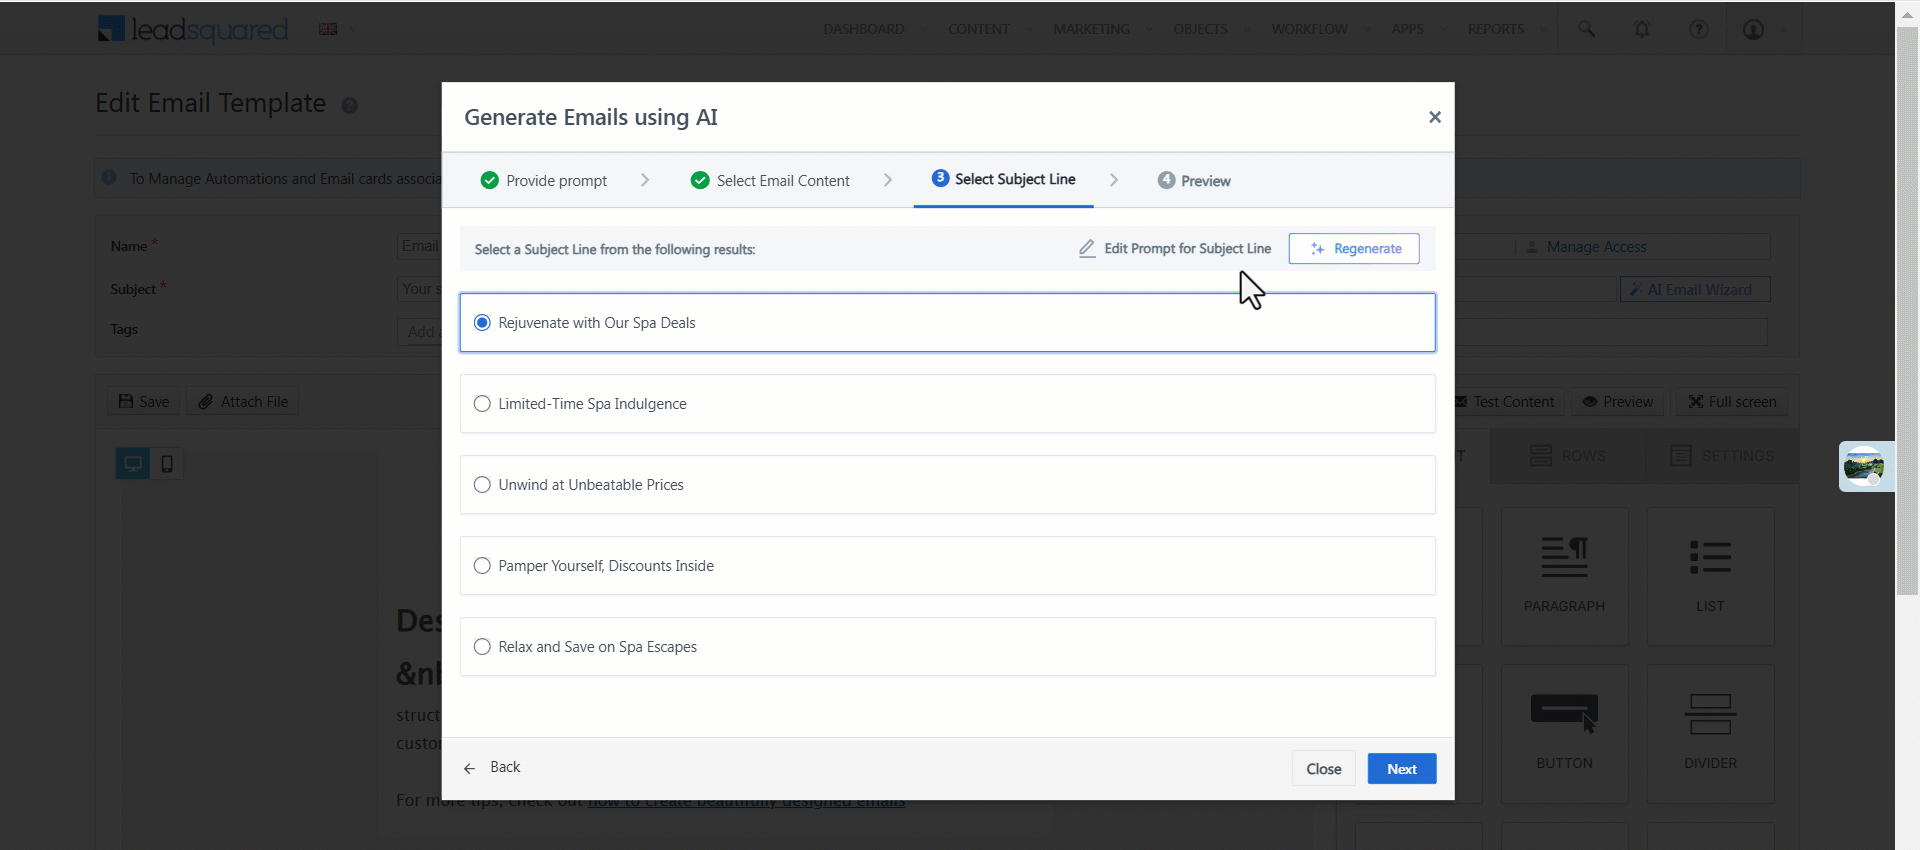
Task: Open notifications bell icon
Action: click(x=1642, y=29)
